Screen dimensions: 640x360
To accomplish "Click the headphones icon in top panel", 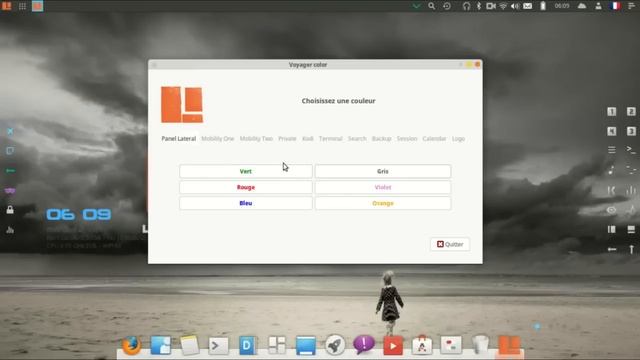I will click(x=467, y=6).
